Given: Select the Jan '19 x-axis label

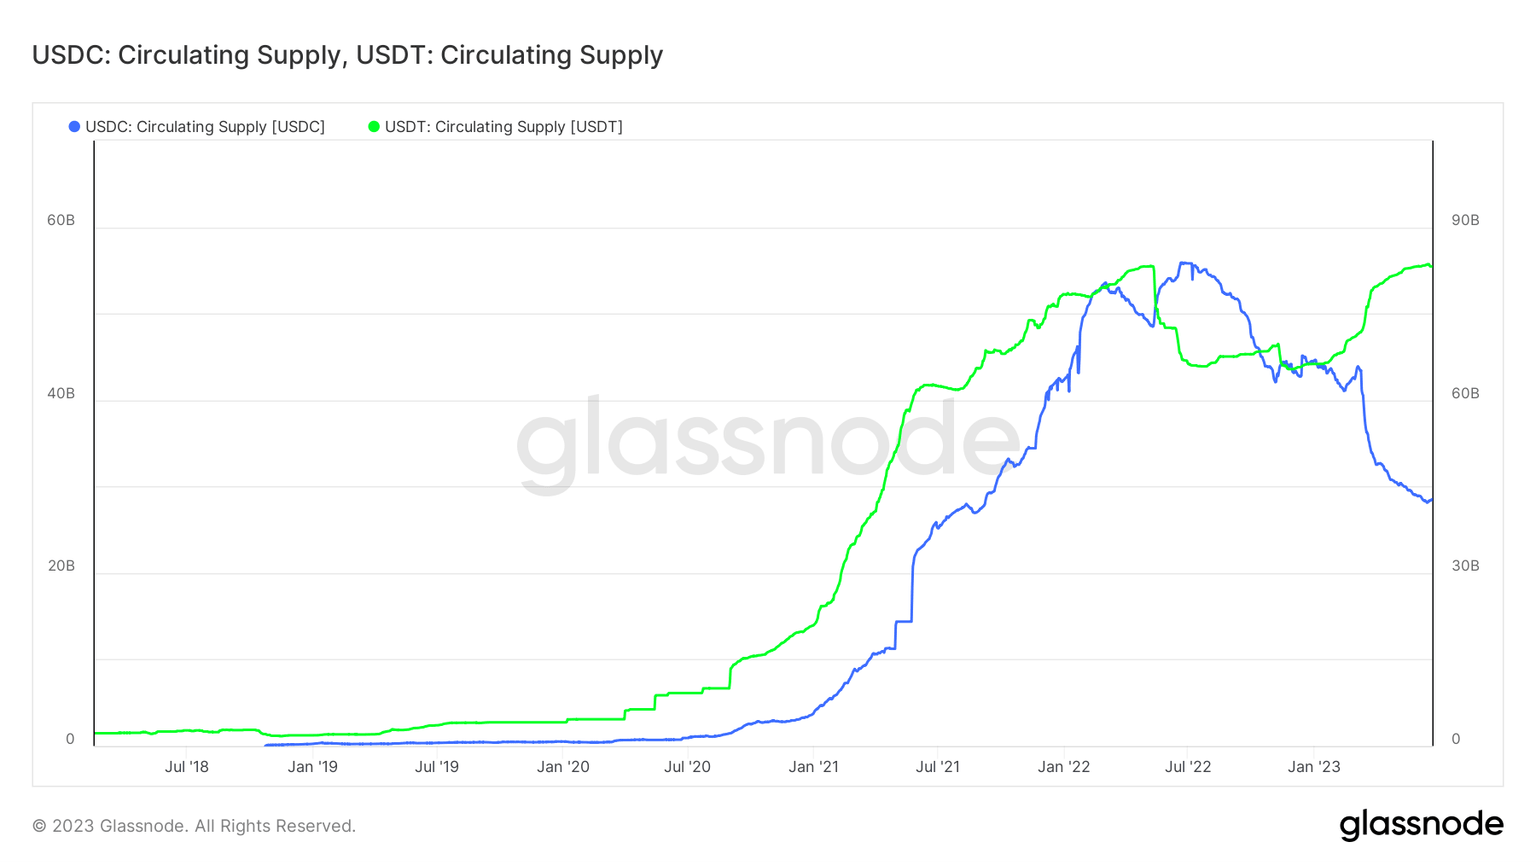Looking at the screenshot, I should pyautogui.click(x=313, y=767).
